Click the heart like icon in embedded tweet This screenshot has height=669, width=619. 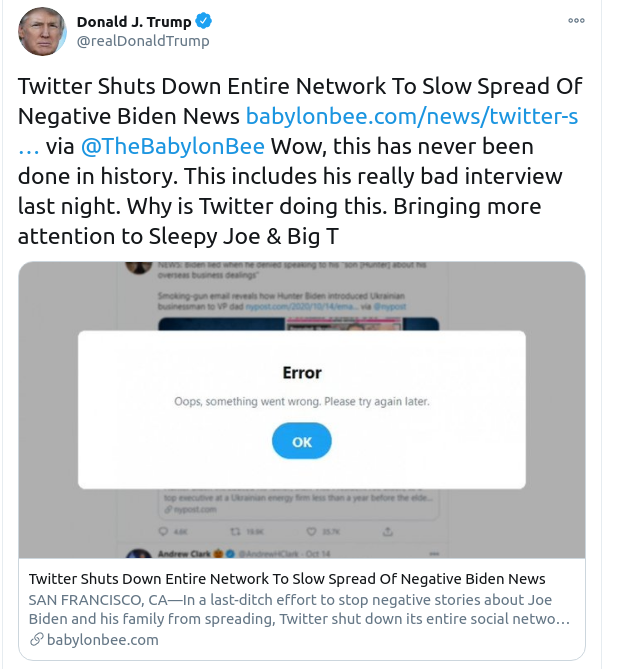click(310, 530)
